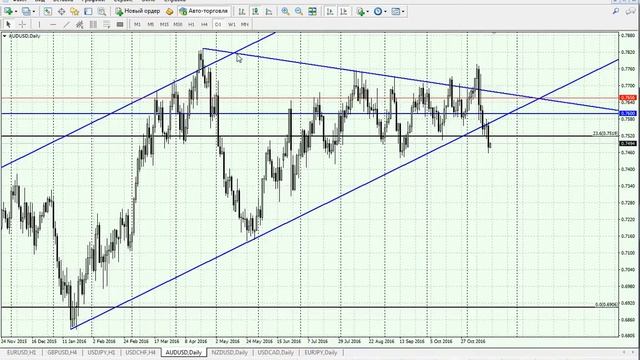
Task: Open the NZDUSD,Daily chart tab
Action: pos(229,352)
